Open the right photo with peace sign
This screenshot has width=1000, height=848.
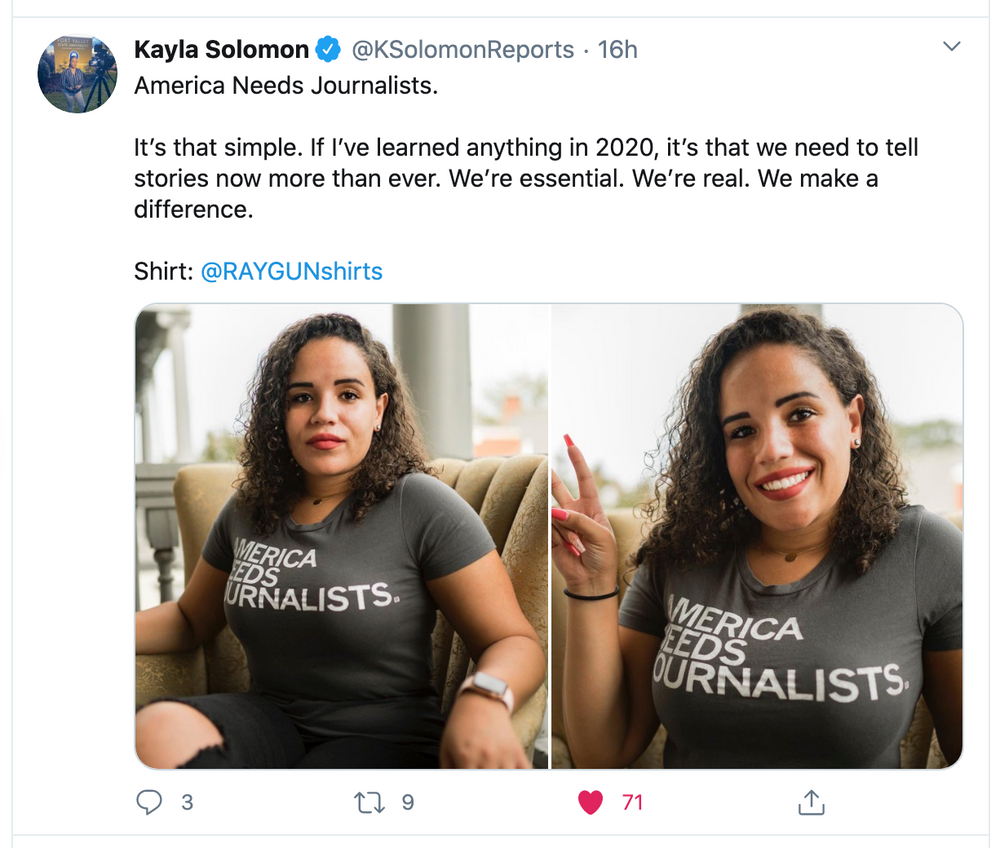(x=757, y=536)
